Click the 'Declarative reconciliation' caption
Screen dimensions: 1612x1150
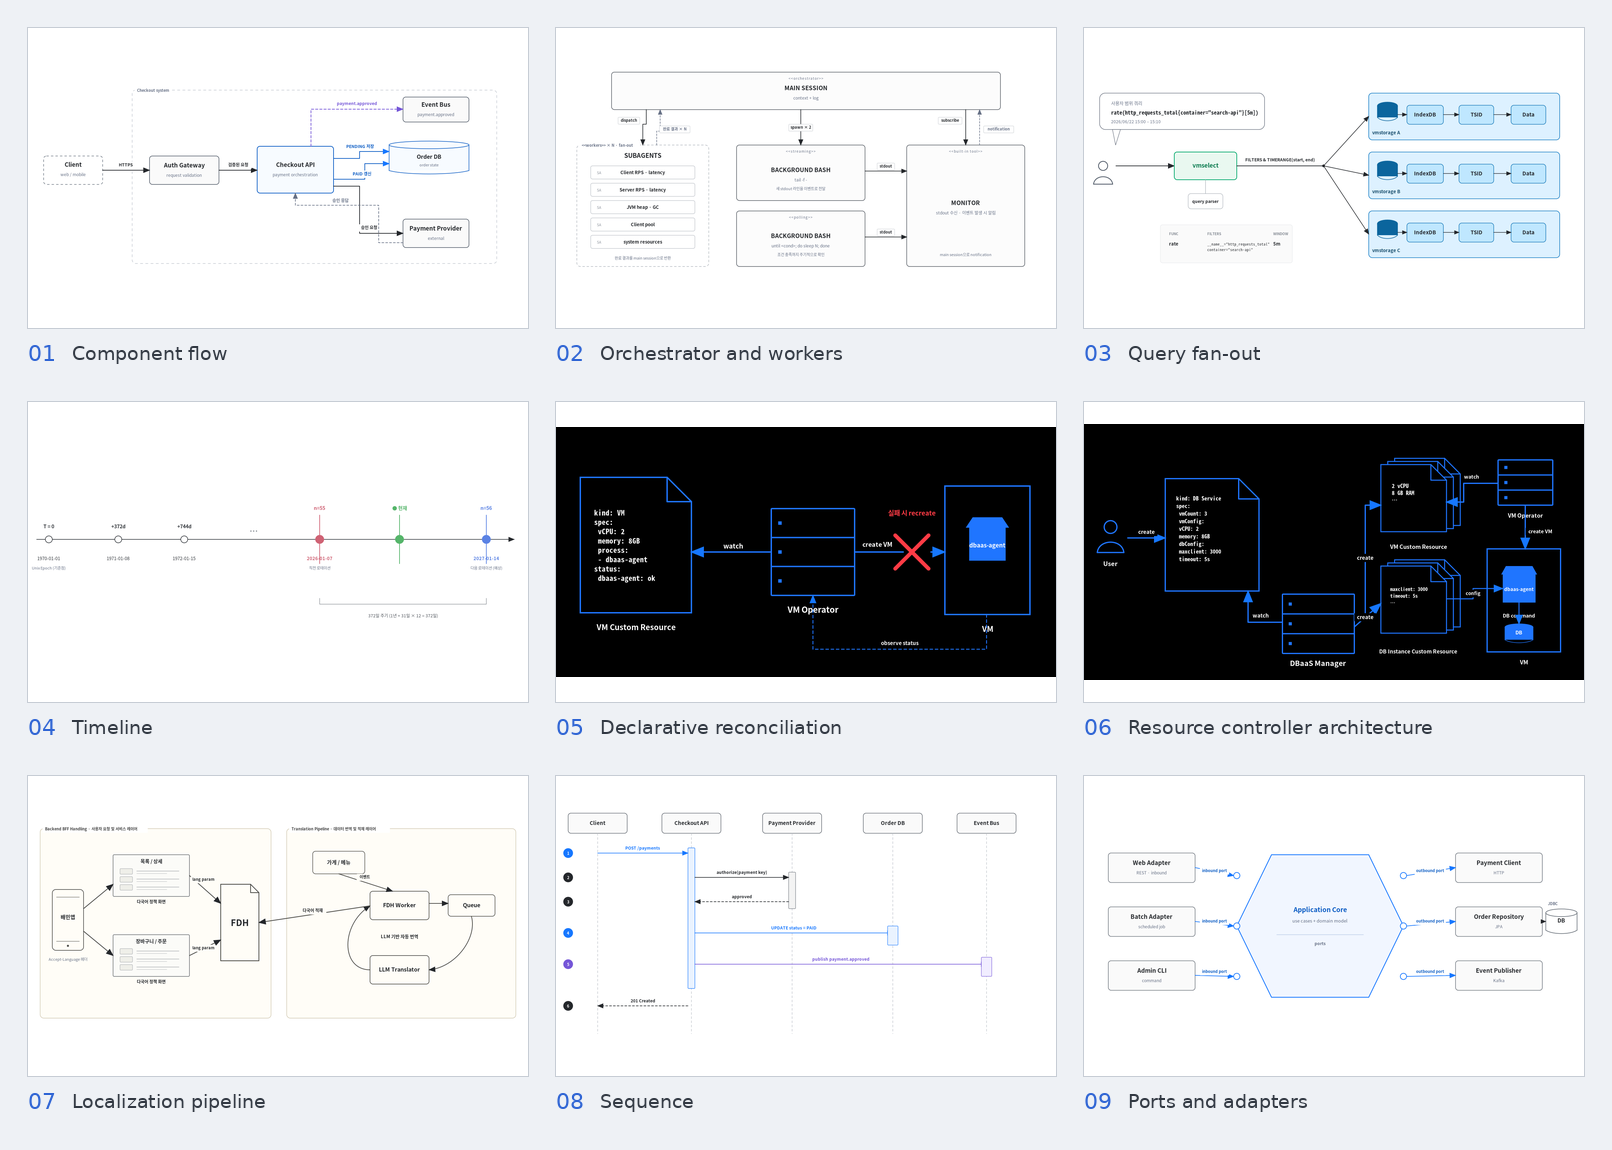tap(721, 728)
